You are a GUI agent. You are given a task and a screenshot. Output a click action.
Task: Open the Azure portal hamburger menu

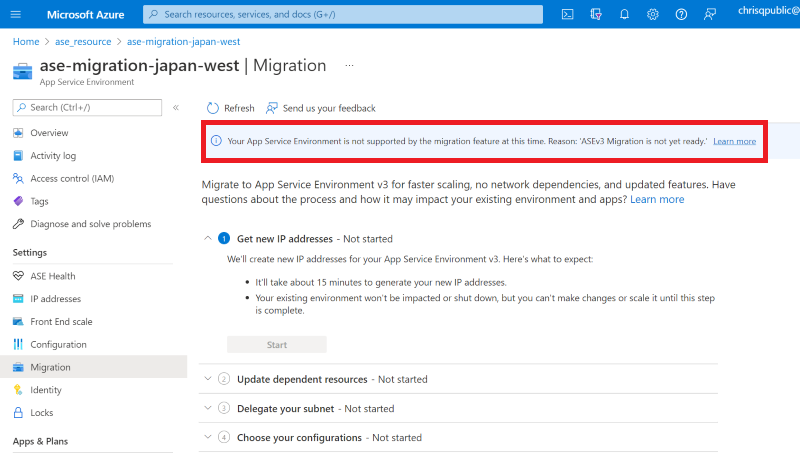tap(16, 14)
